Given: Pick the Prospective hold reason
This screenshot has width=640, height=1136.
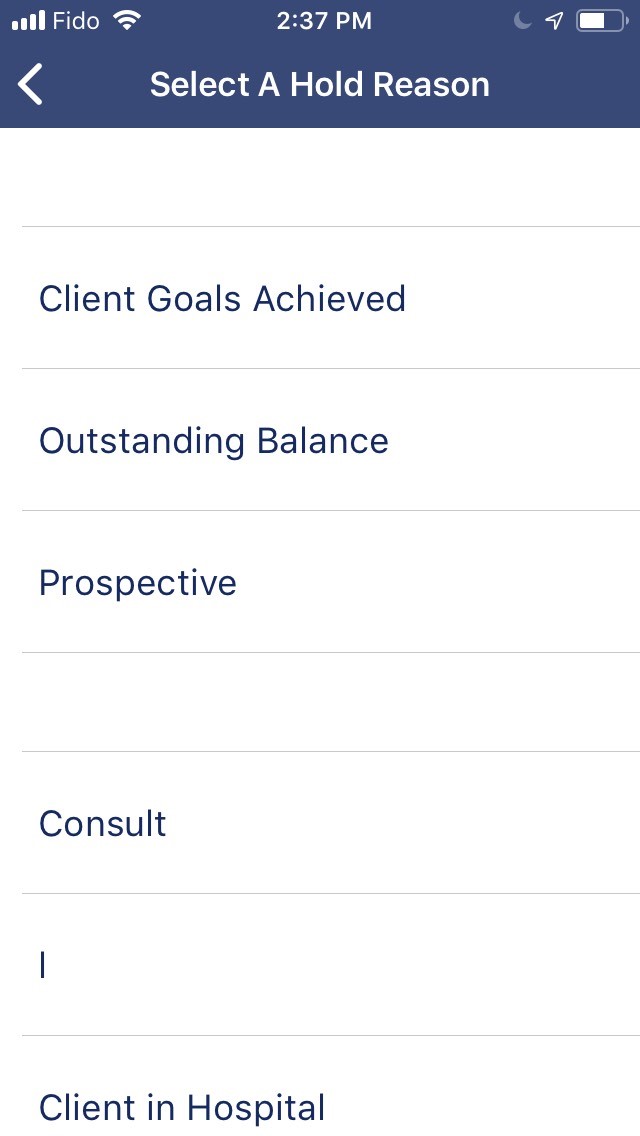Looking at the screenshot, I should click(x=138, y=583).
